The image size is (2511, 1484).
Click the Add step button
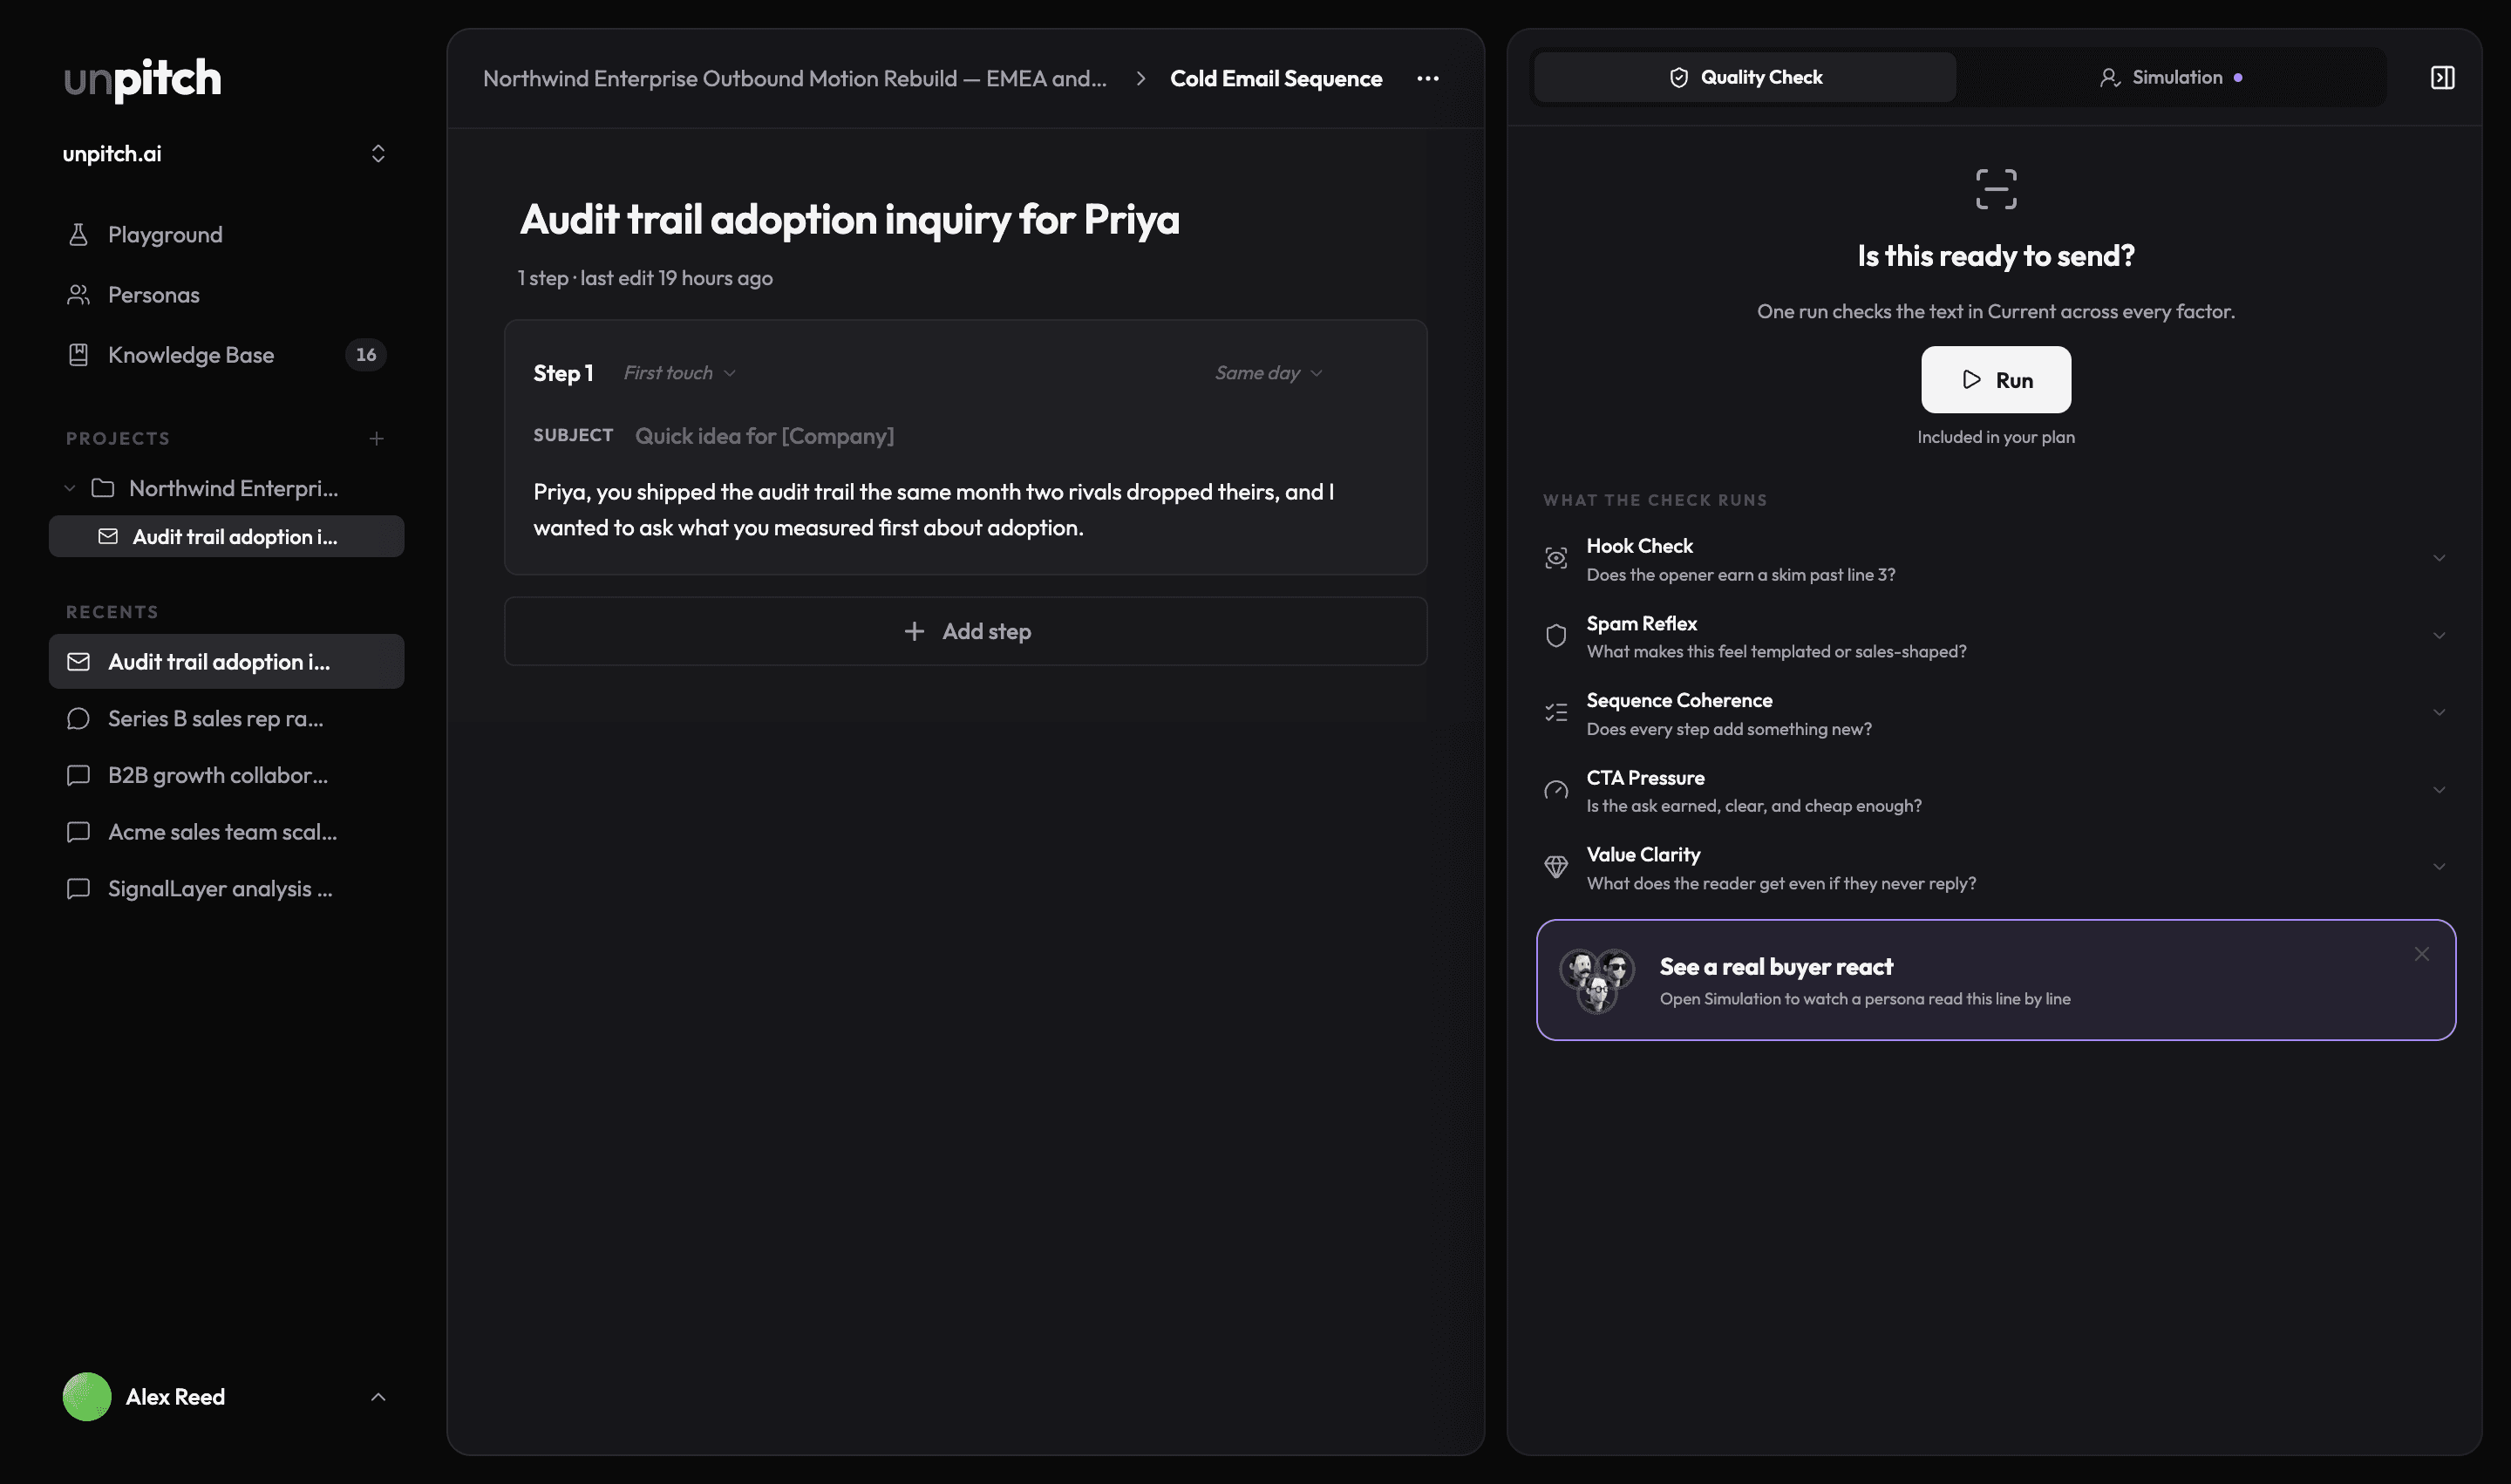coord(966,631)
